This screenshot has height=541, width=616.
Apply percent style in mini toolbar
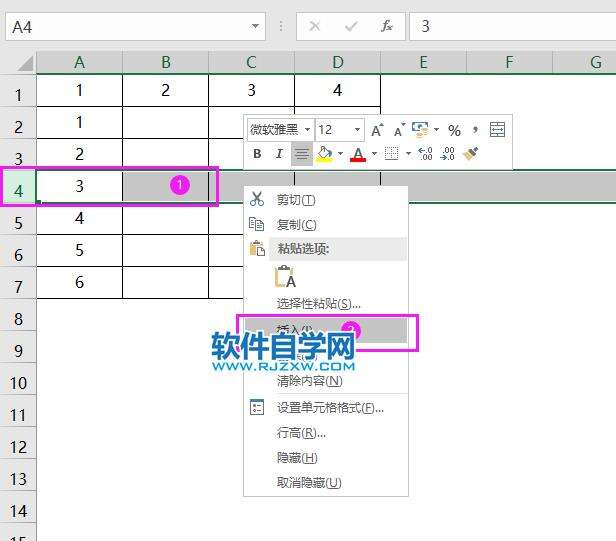pos(454,130)
